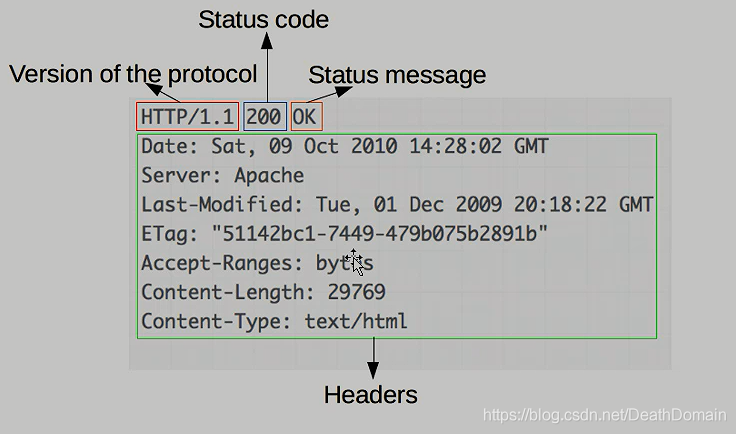Select the ETag header value
This screenshot has width=736, height=434.
(379, 234)
